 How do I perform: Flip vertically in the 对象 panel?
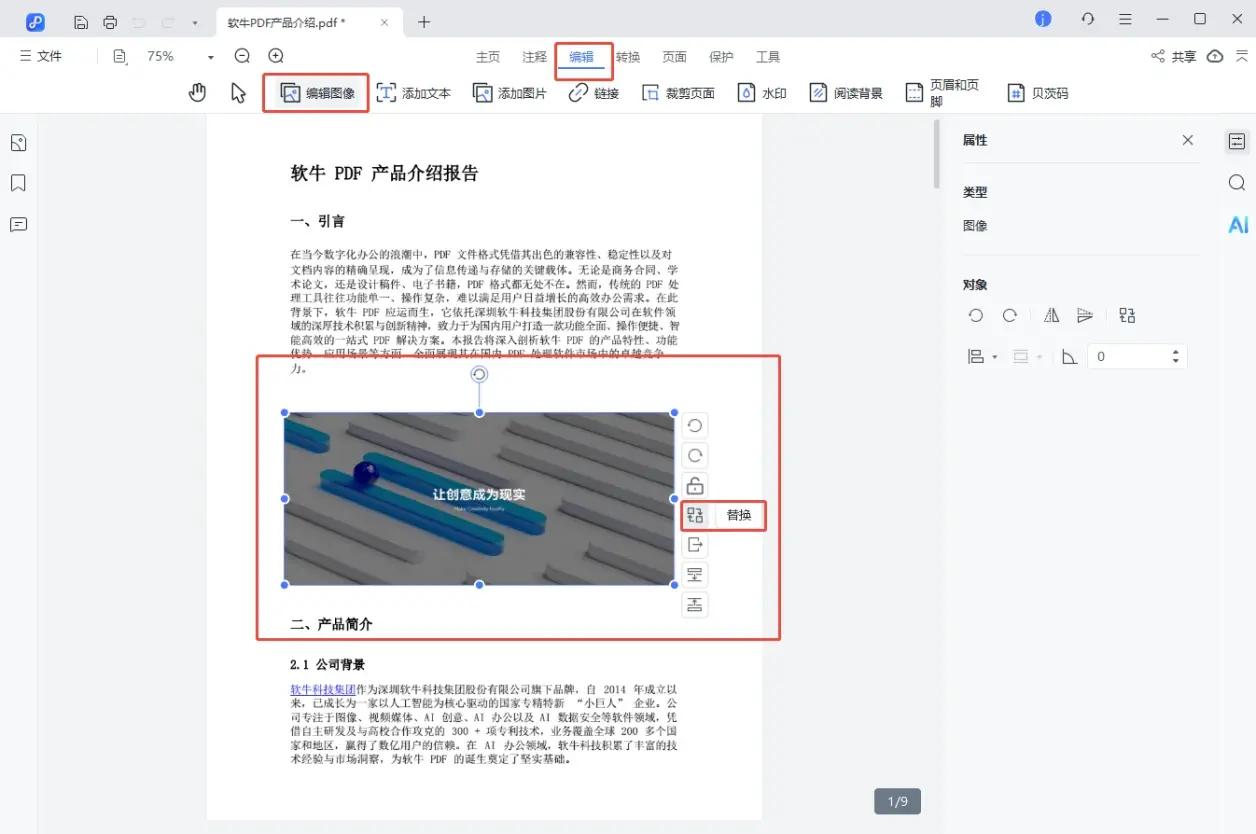[1085, 316]
